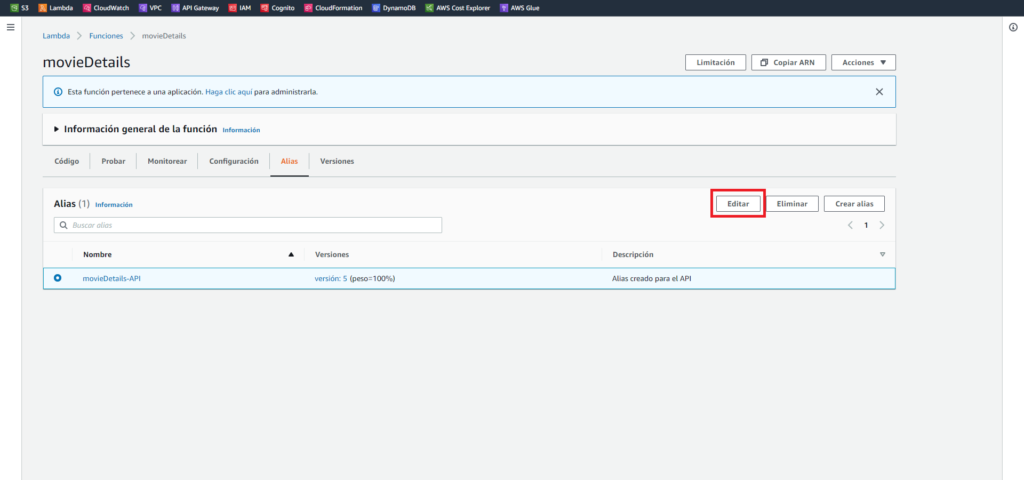
Task: Open the hamburger side navigation menu
Action: pyautogui.click(x=11, y=27)
